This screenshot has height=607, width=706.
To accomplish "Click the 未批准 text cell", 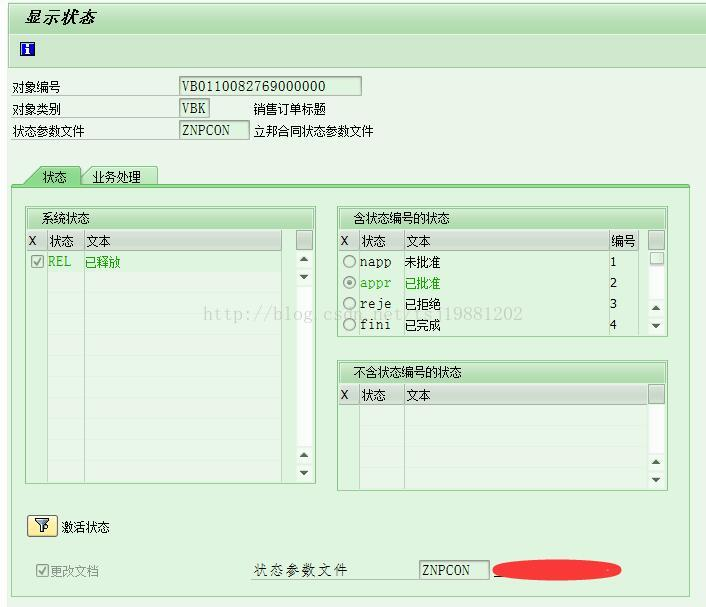I will [422, 262].
